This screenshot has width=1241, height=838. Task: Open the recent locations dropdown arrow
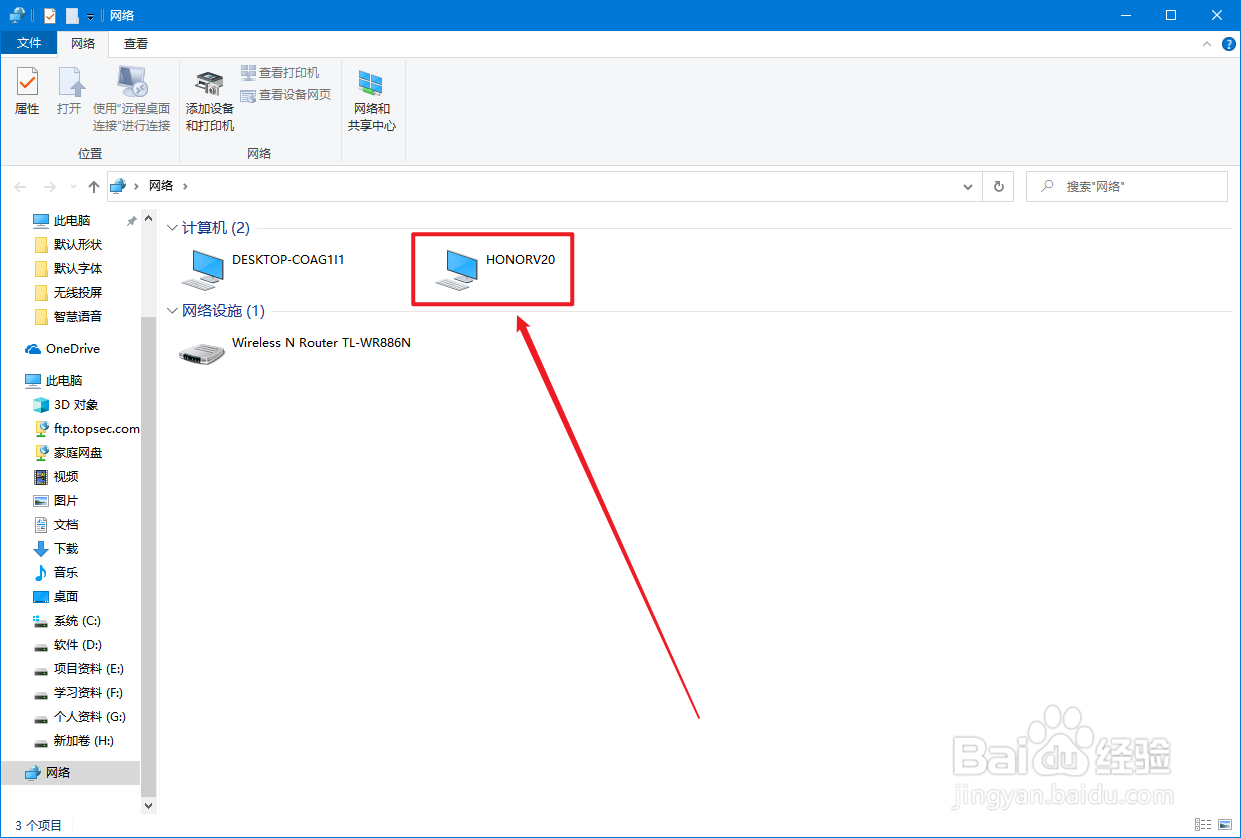click(73, 187)
